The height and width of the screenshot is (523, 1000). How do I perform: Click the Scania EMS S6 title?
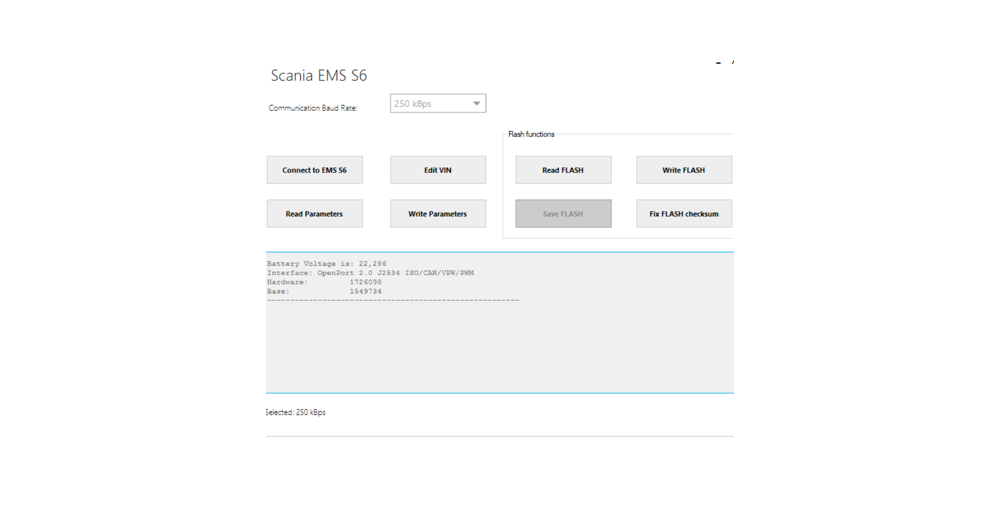[319, 75]
